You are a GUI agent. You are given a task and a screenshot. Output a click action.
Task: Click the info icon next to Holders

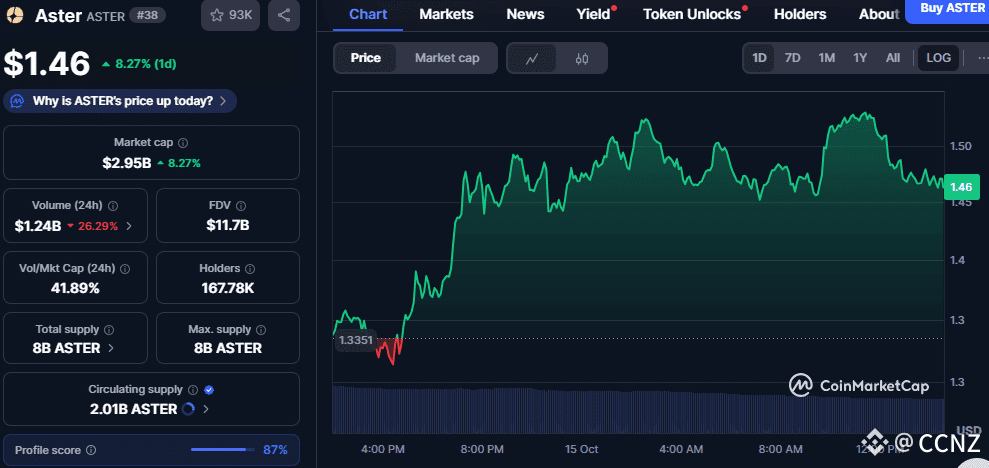click(x=249, y=269)
